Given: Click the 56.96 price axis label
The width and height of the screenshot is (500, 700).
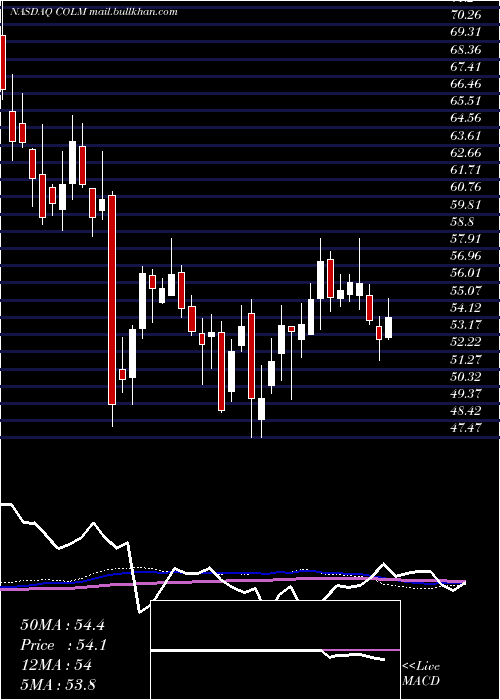Looking at the screenshot, I should [466, 256].
